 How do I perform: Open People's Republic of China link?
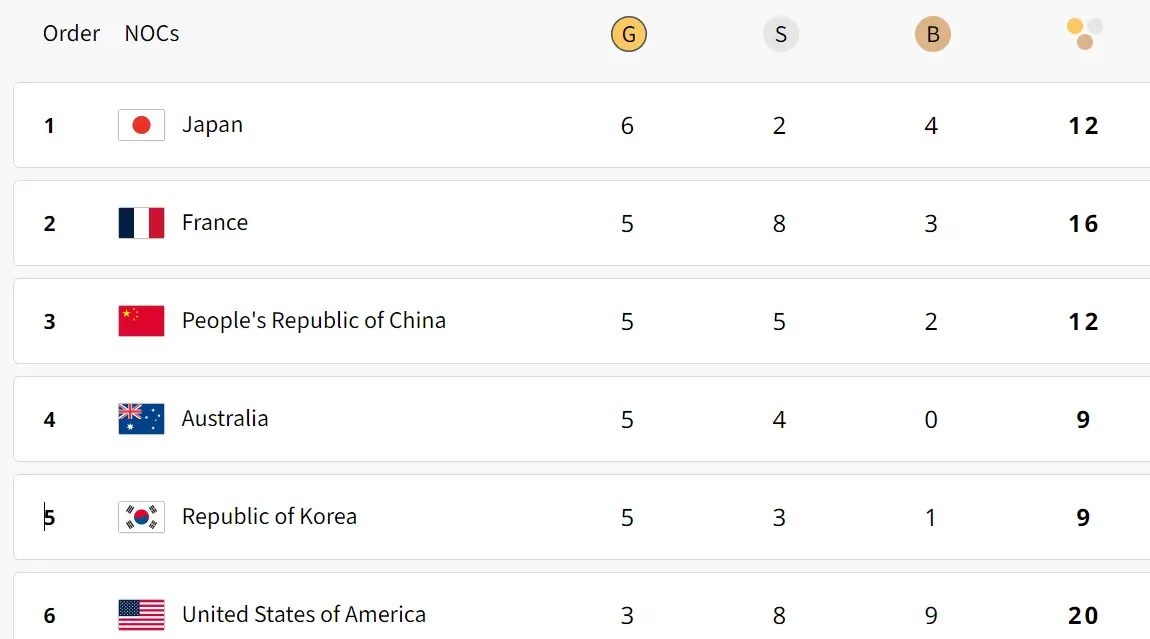(x=314, y=321)
